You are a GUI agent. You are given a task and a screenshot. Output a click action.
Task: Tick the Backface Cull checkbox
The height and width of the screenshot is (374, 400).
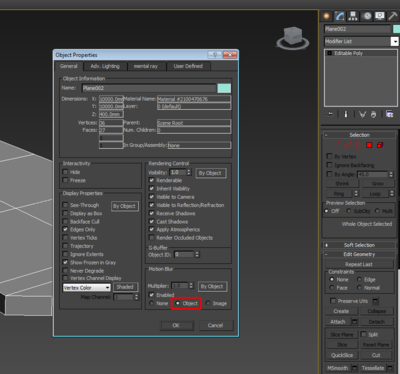[65, 221]
